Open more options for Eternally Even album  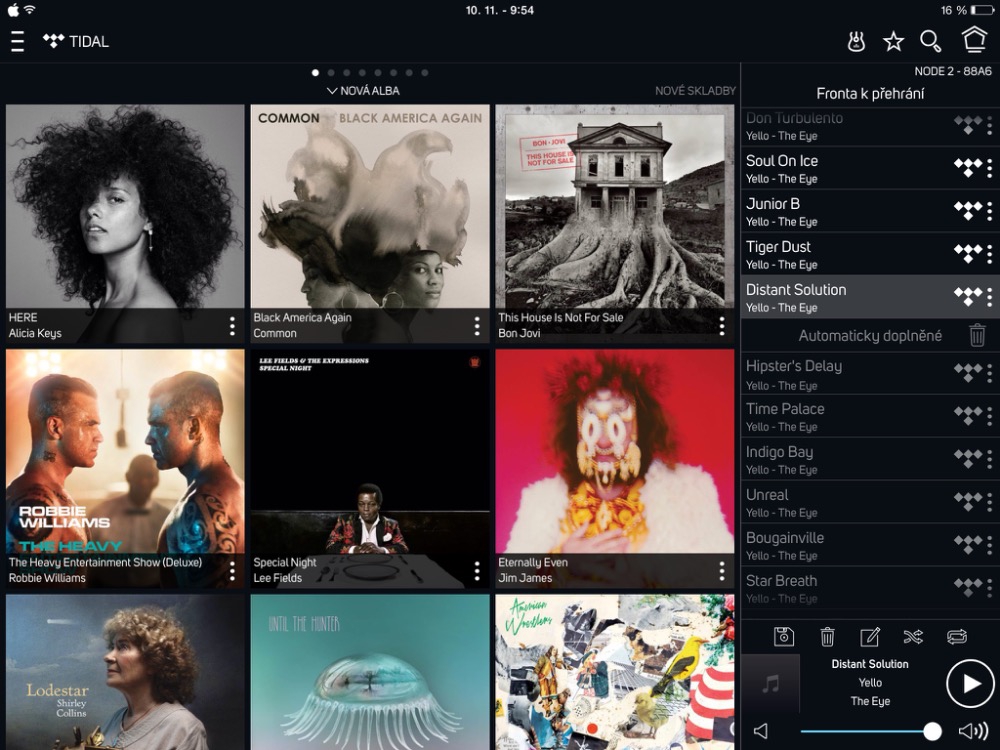coord(722,571)
